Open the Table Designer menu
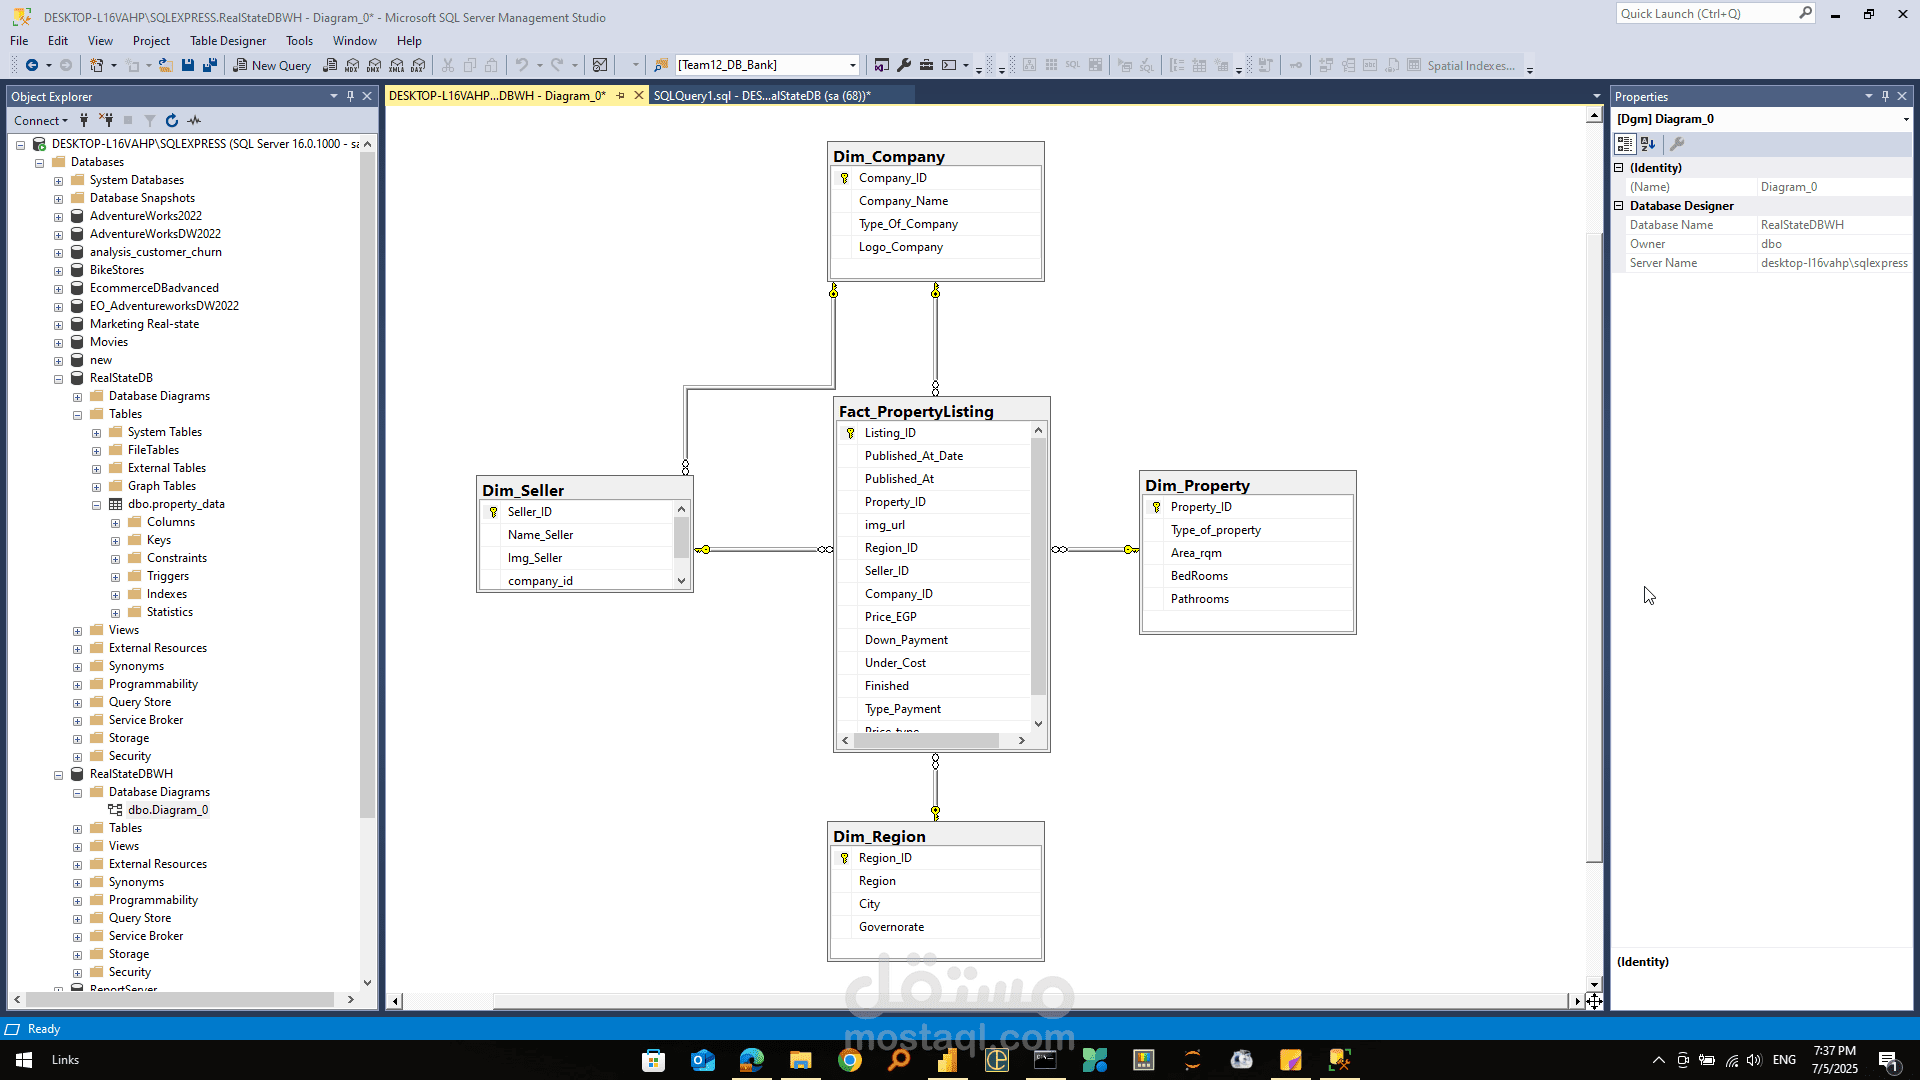1920x1080 pixels. pyautogui.click(x=228, y=41)
